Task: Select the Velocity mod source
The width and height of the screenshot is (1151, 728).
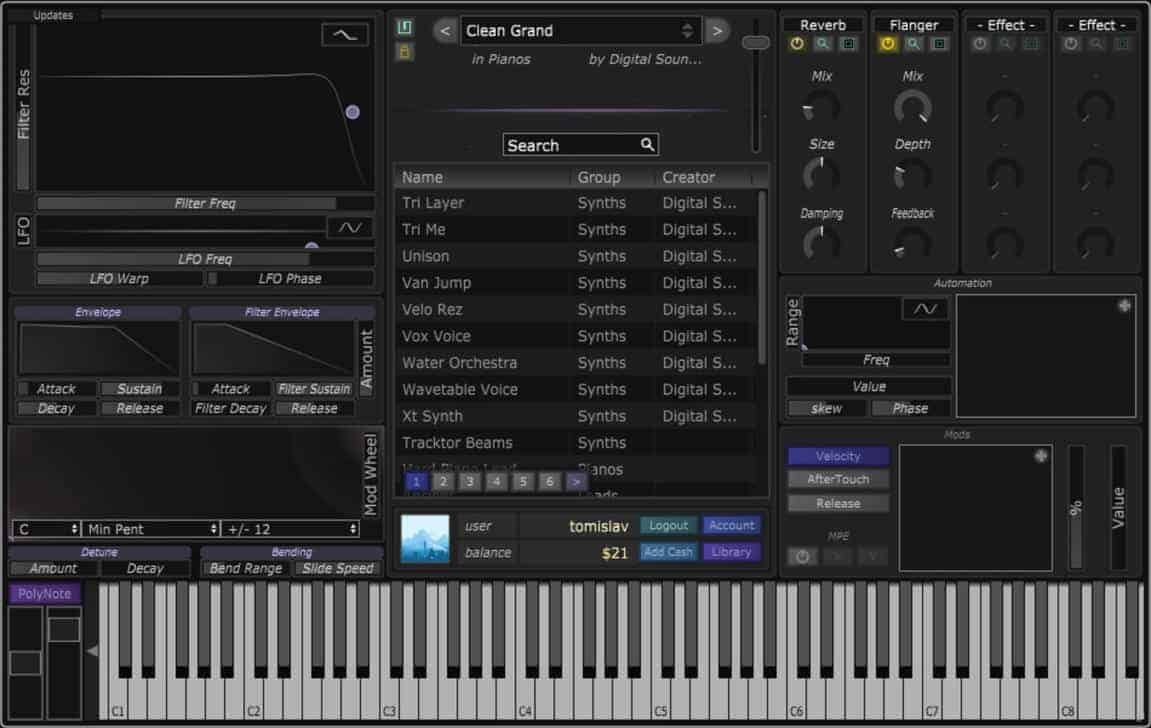Action: coord(838,456)
